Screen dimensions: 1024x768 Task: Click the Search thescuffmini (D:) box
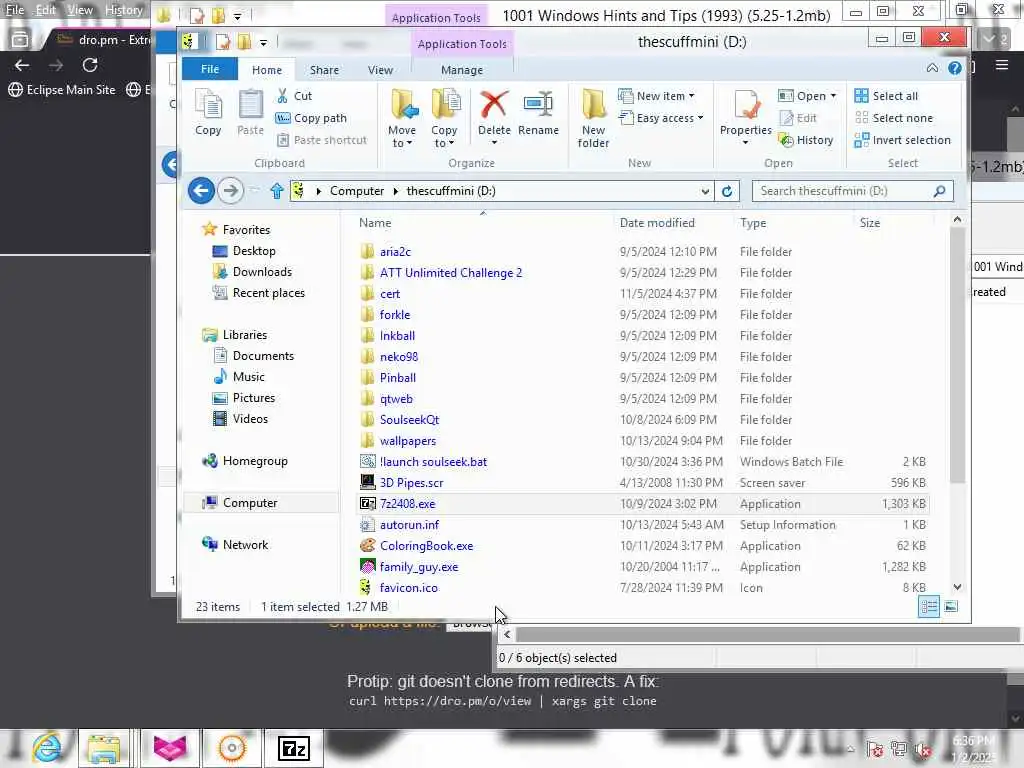click(852, 191)
